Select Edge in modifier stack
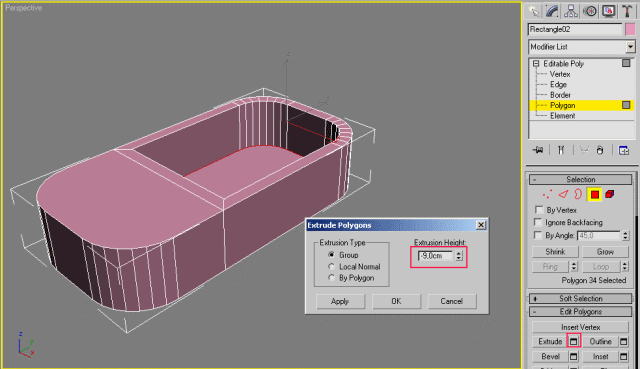The width and height of the screenshot is (640, 369). (x=558, y=84)
